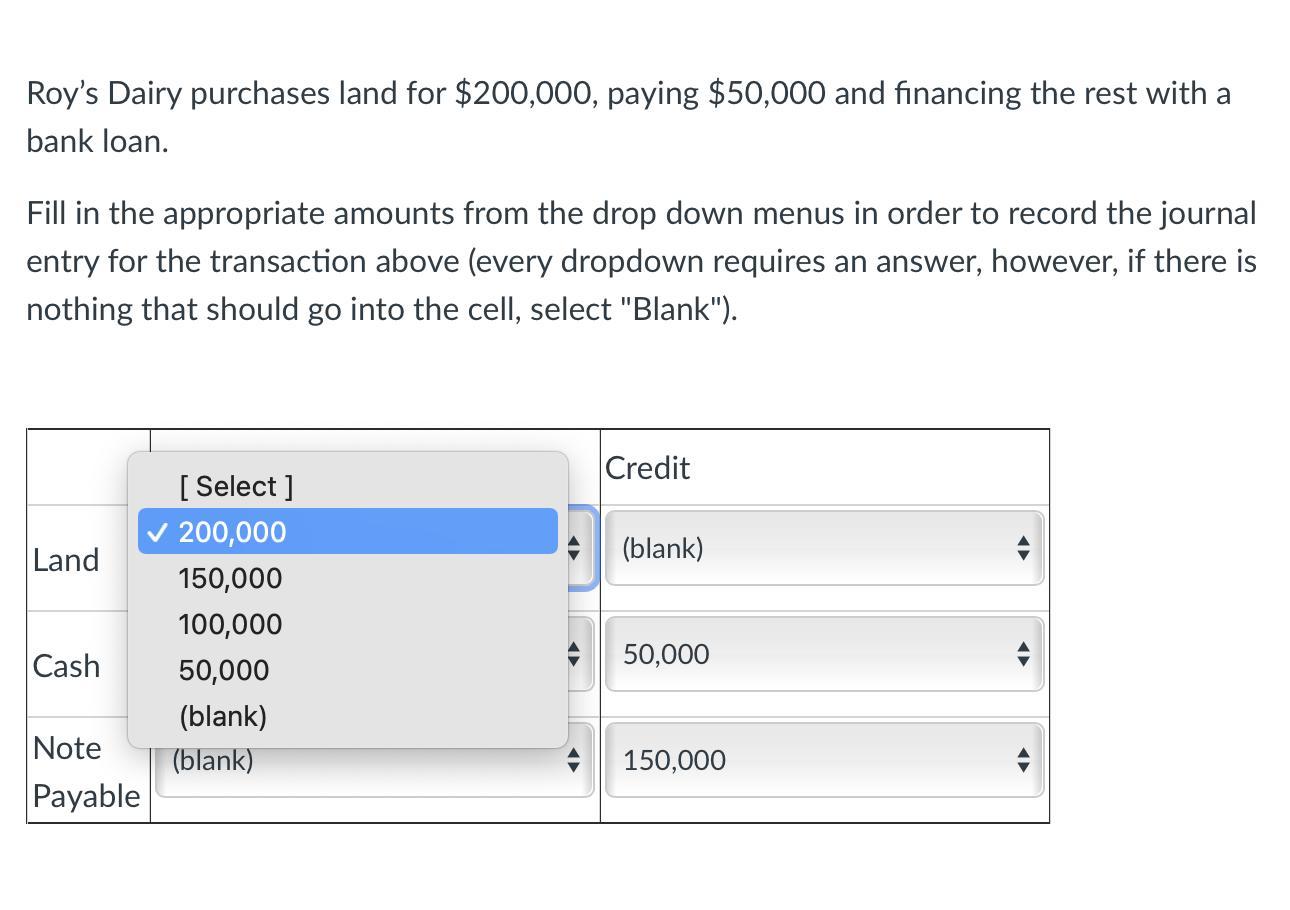
Task: Click up-down arrows on Cash credit dropdown
Action: (1021, 654)
